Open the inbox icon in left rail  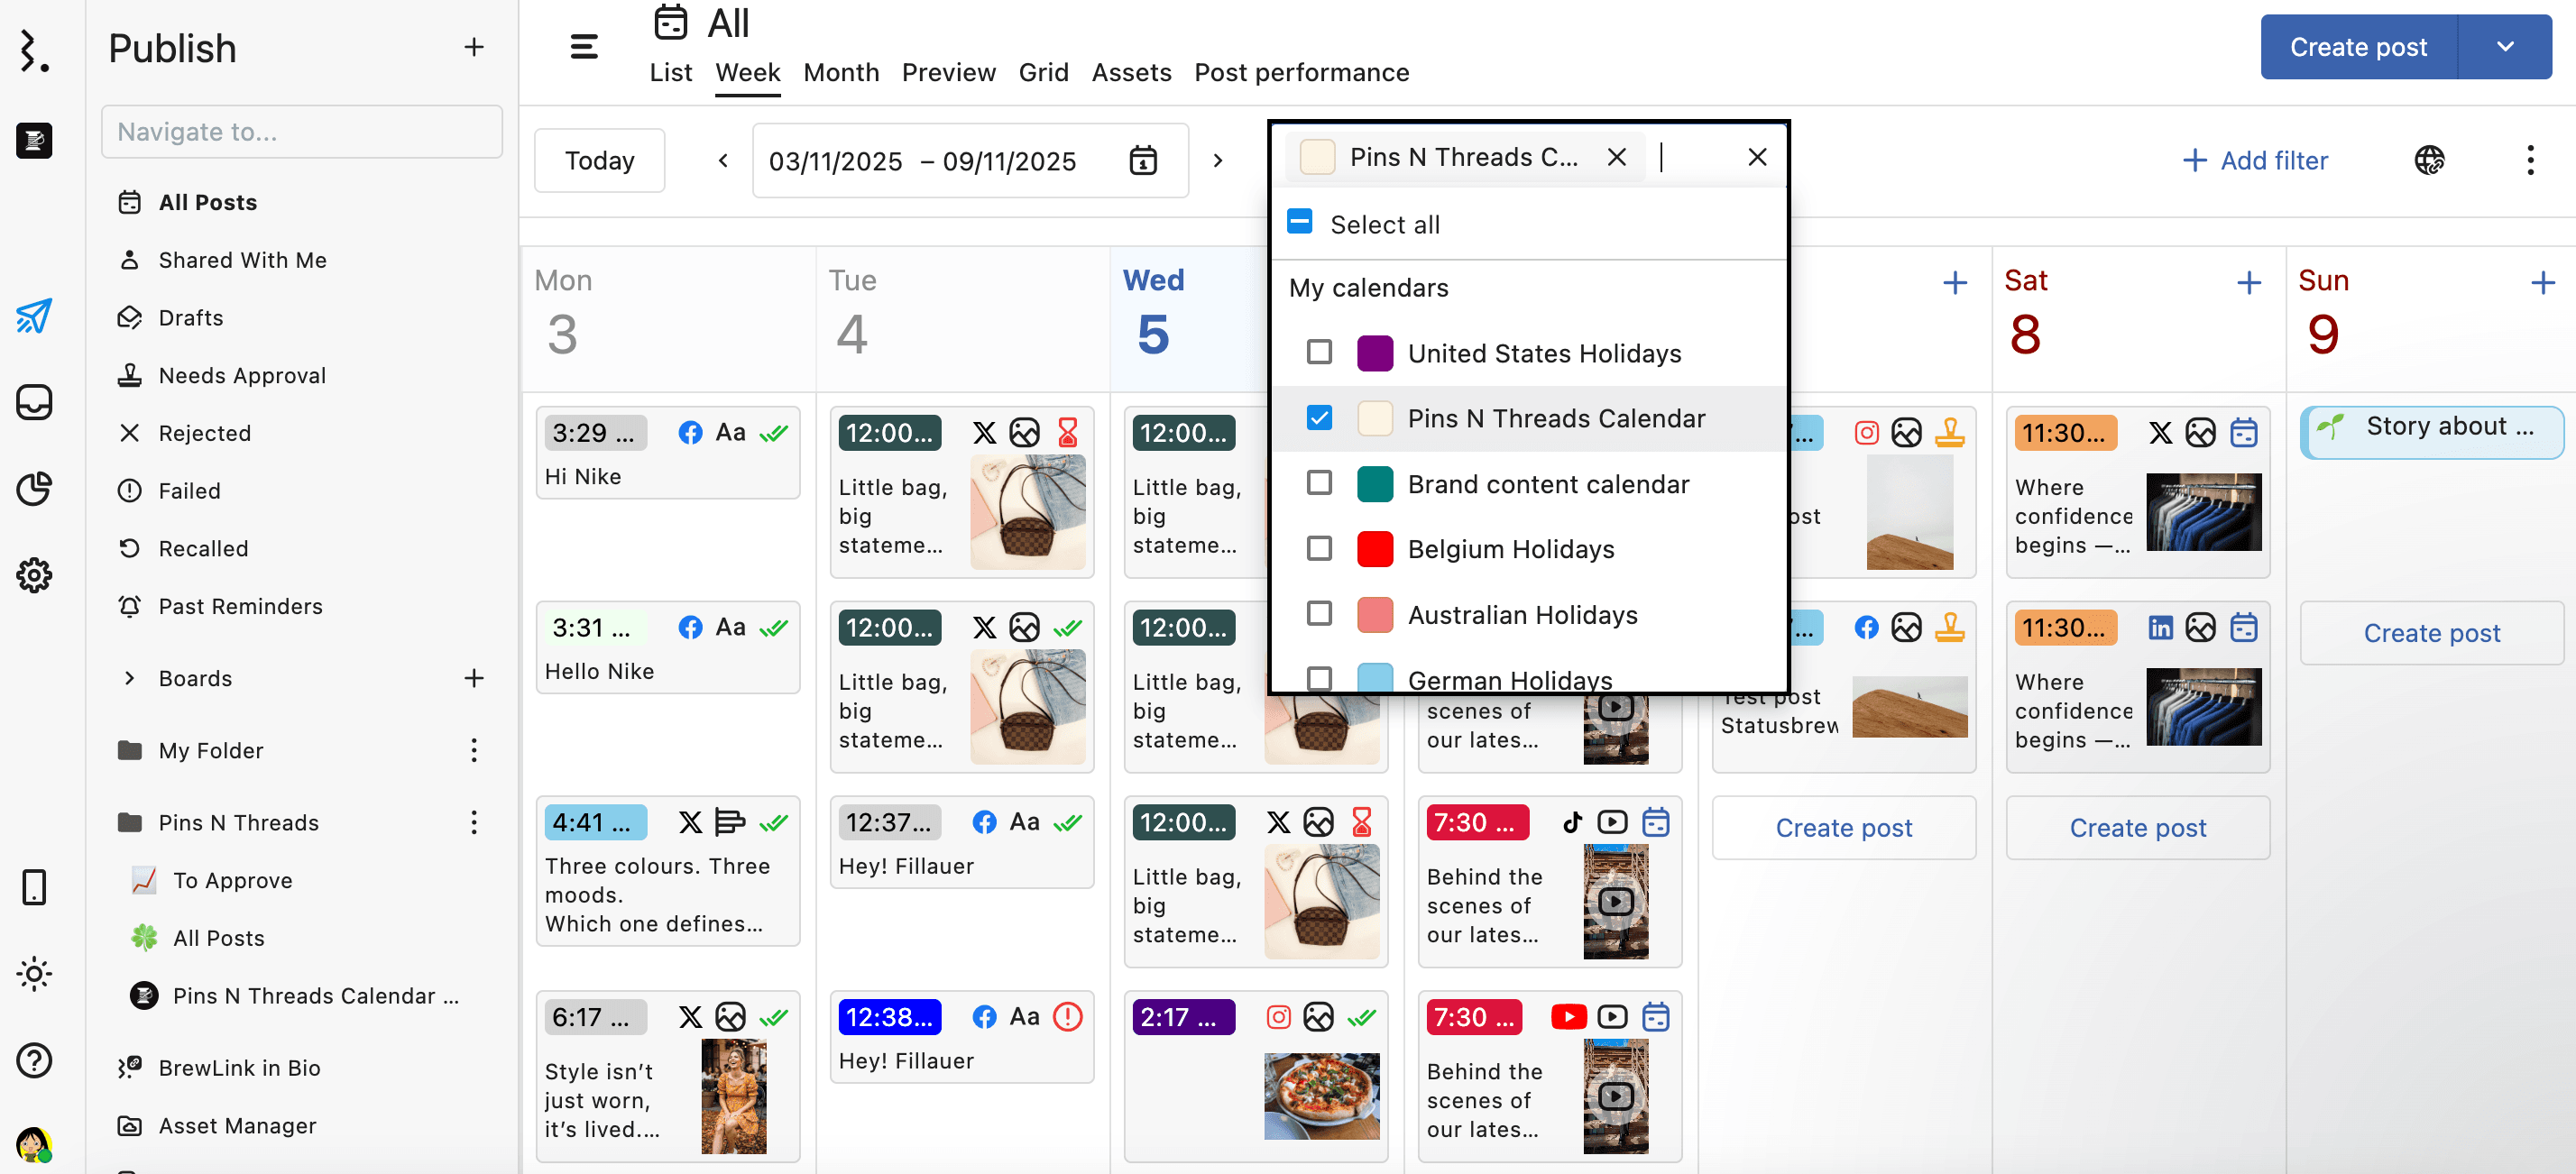coord(34,402)
